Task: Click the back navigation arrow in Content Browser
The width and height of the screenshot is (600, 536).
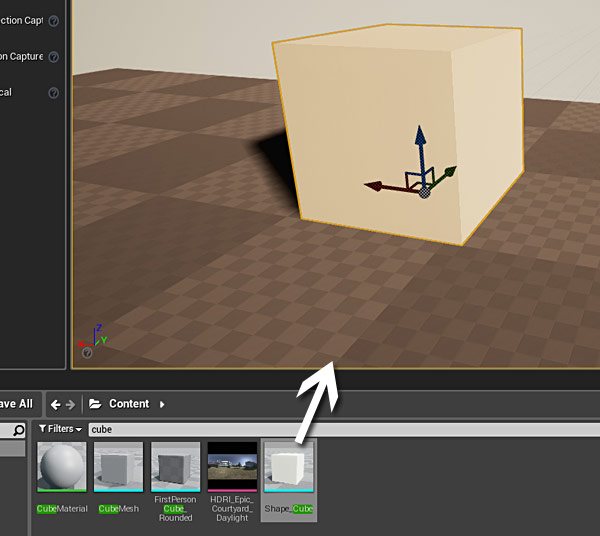Action: (55, 404)
